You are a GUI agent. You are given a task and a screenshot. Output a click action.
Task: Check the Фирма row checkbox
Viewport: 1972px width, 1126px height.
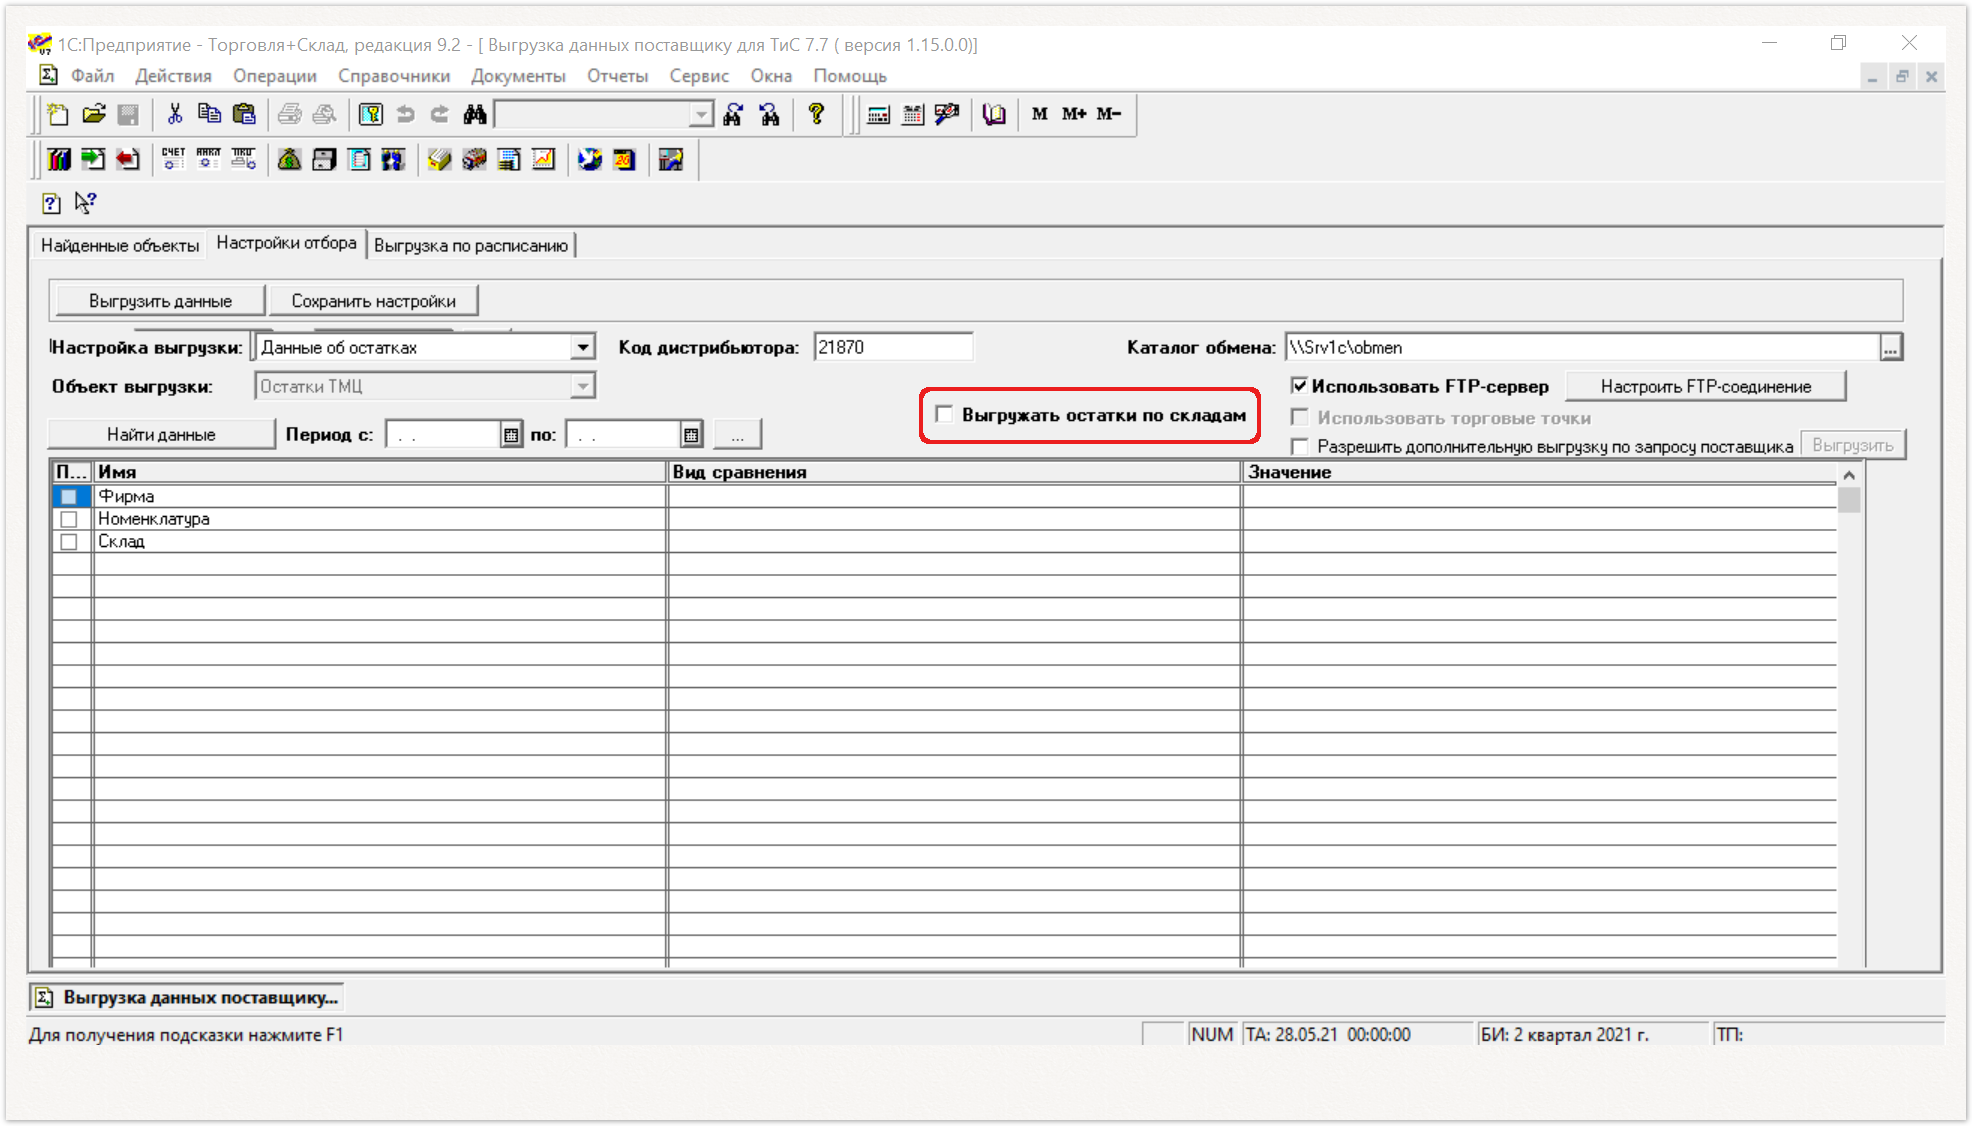pyautogui.click(x=69, y=497)
